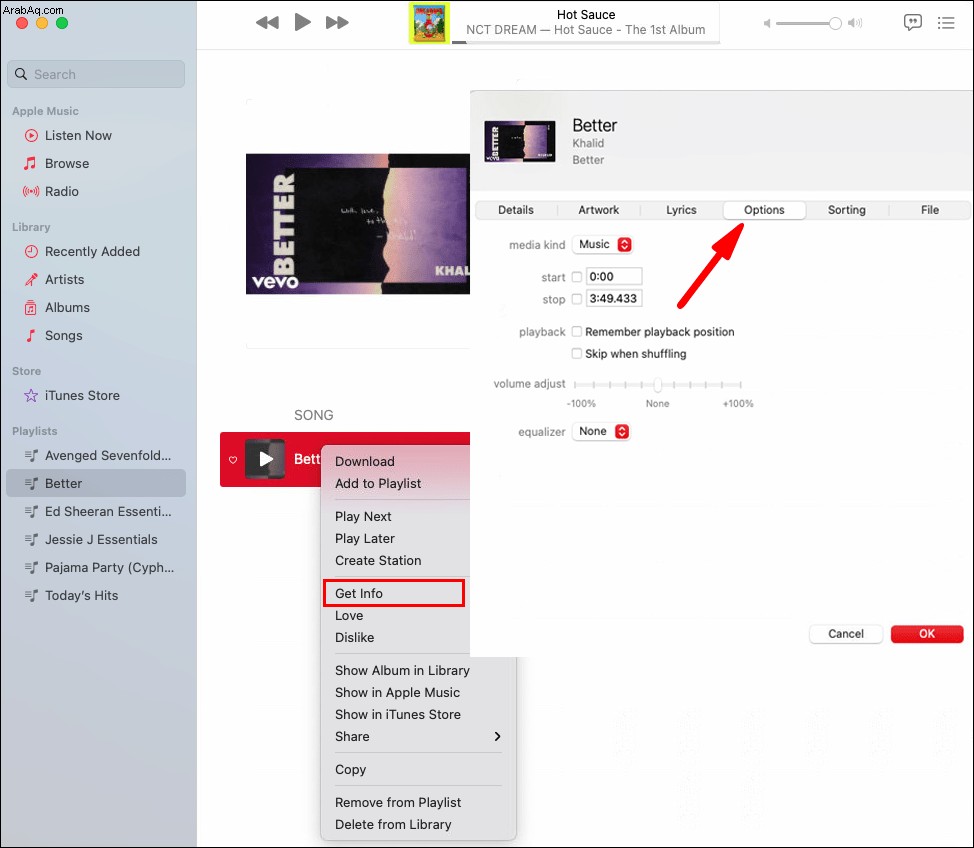The image size is (974, 848).
Task: Switch to the Options tab
Action: (x=764, y=210)
